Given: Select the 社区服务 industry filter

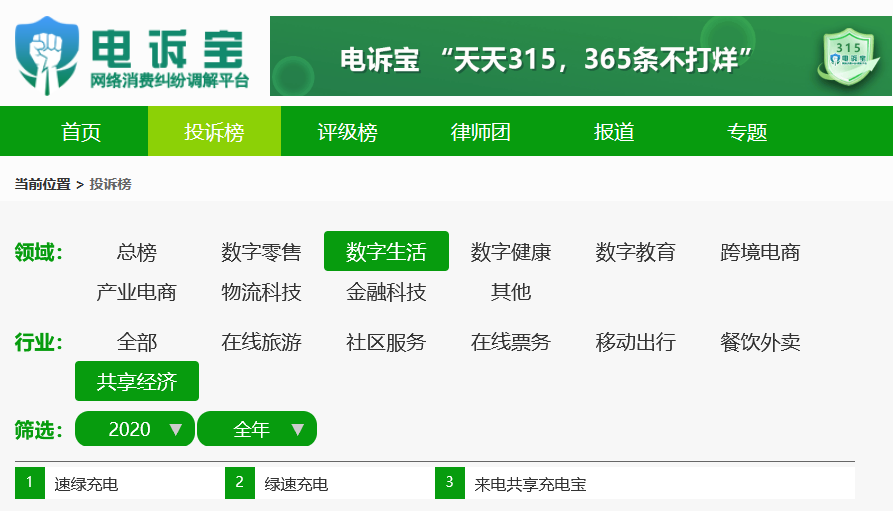Looking at the screenshot, I should [386, 342].
